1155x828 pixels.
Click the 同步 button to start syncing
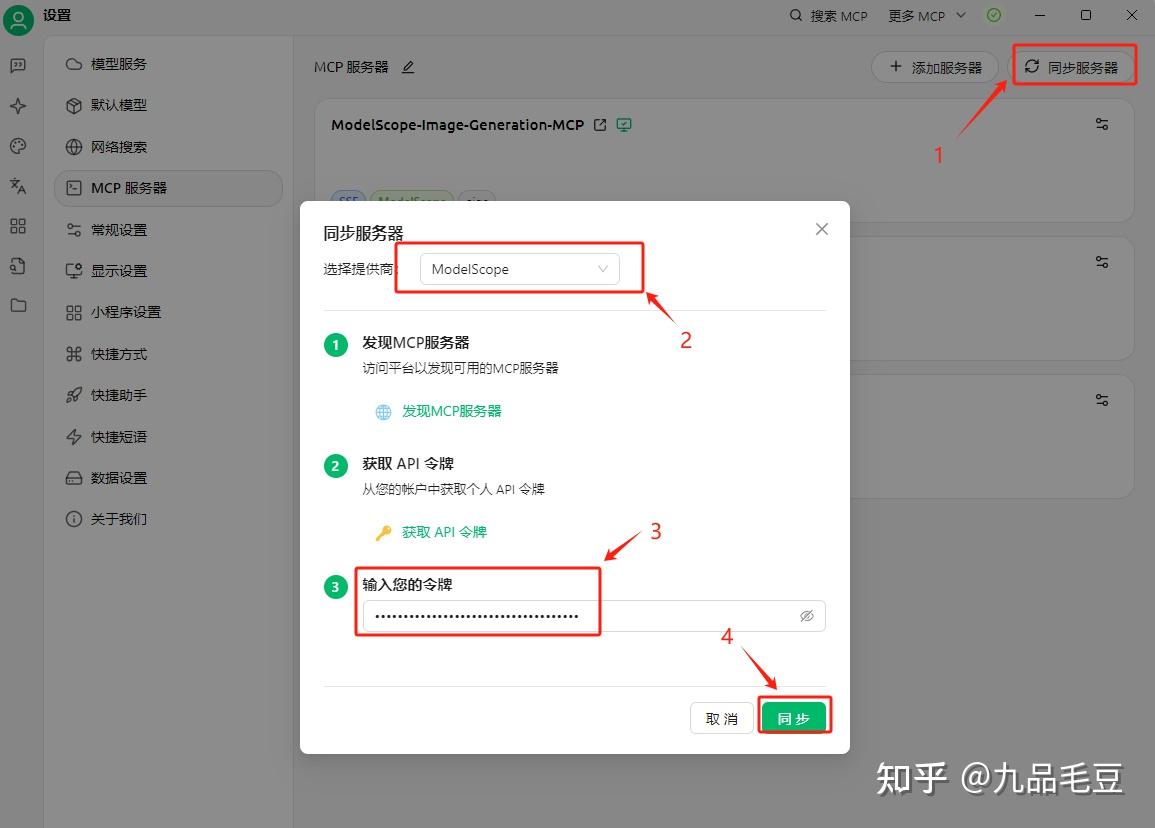tap(794, 716)
